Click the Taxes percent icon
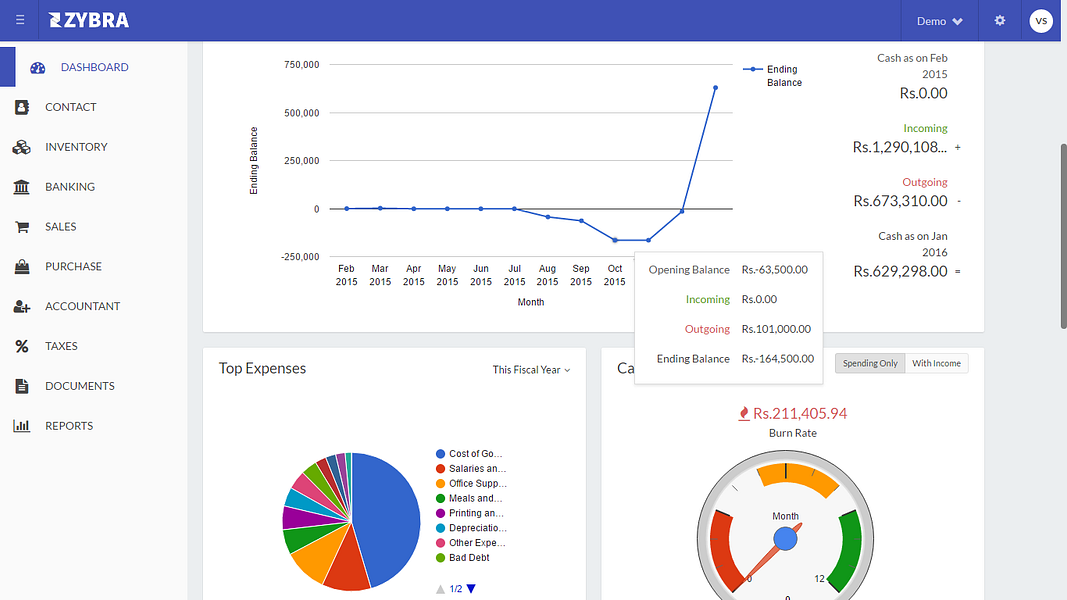This screenshot has width=1067, height=600. point(22,346)
